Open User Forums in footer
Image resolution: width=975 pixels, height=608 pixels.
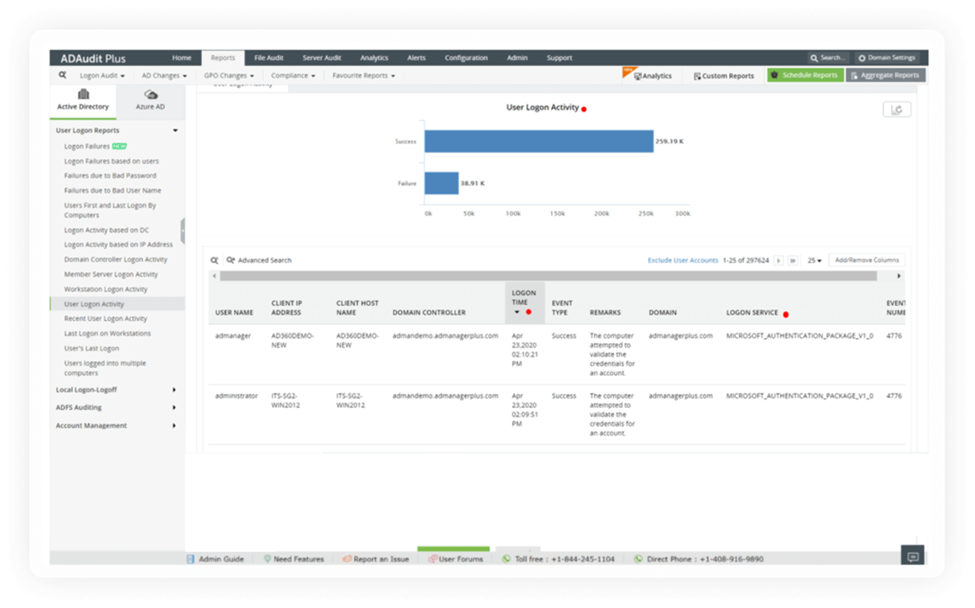click(455, 559)
